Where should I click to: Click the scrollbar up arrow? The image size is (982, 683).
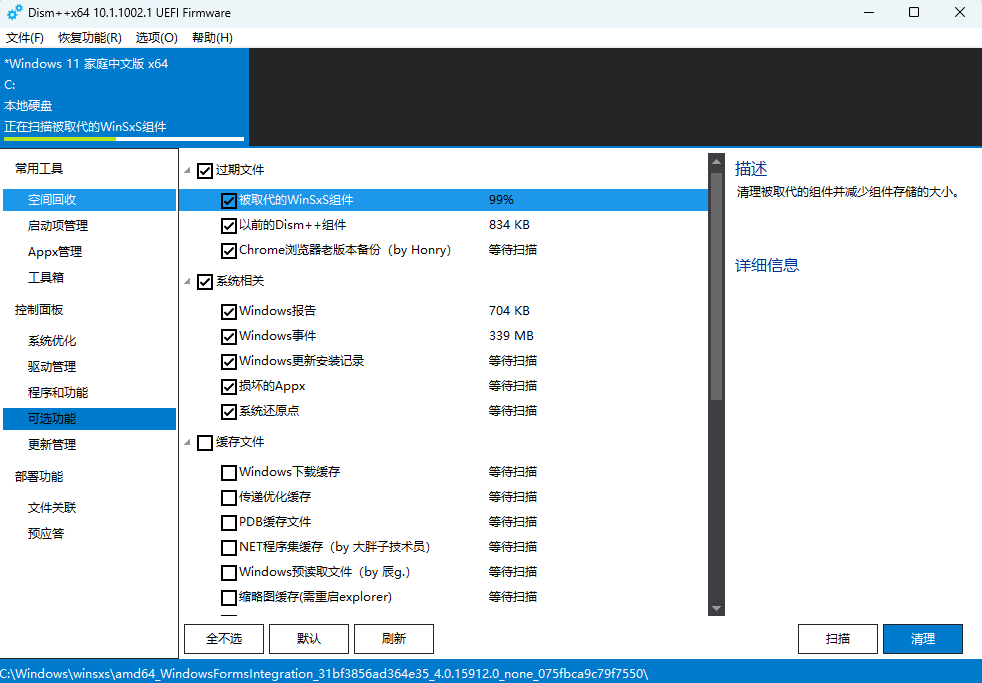coord(716,162)
